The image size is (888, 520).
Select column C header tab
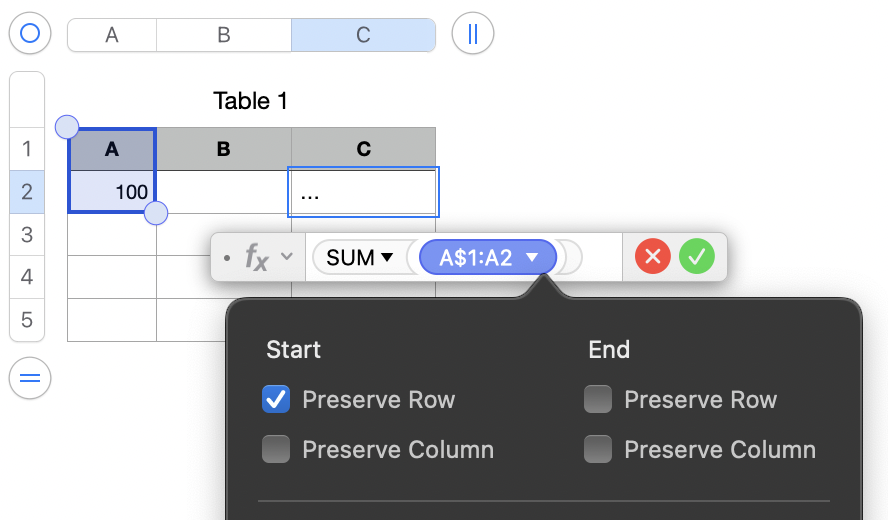pyautogui.click(x=363, y=35)
